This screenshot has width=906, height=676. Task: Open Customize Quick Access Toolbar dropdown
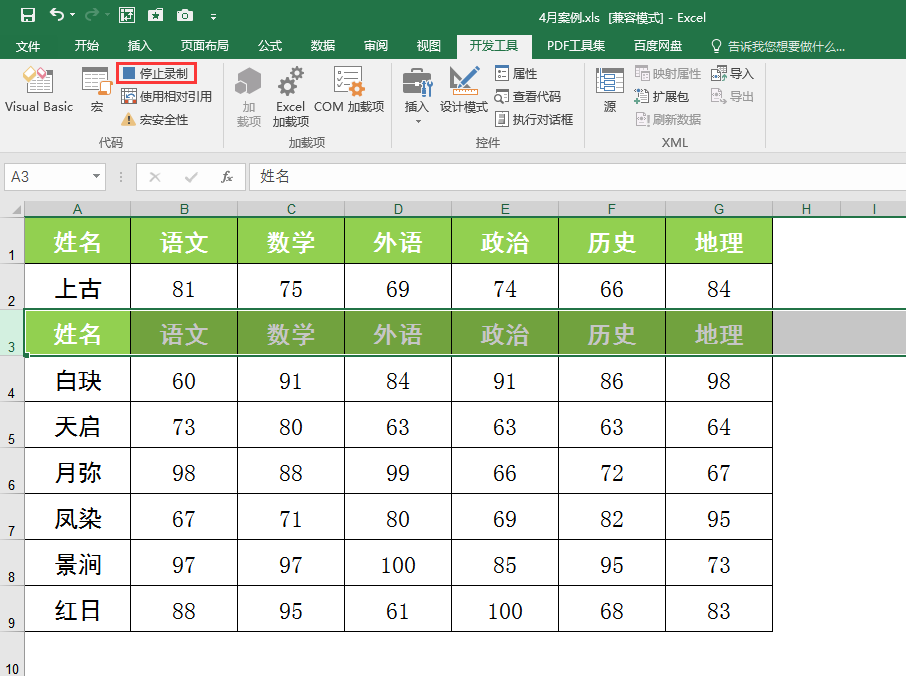pos(213,17)
